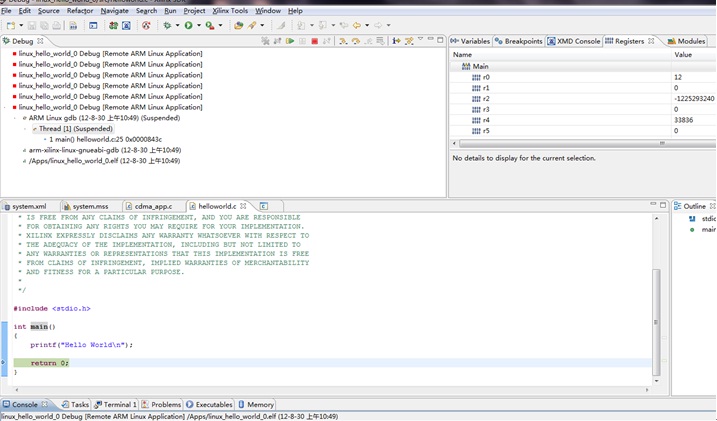Open the Debug launch dropdown arrow

[177, 26]
